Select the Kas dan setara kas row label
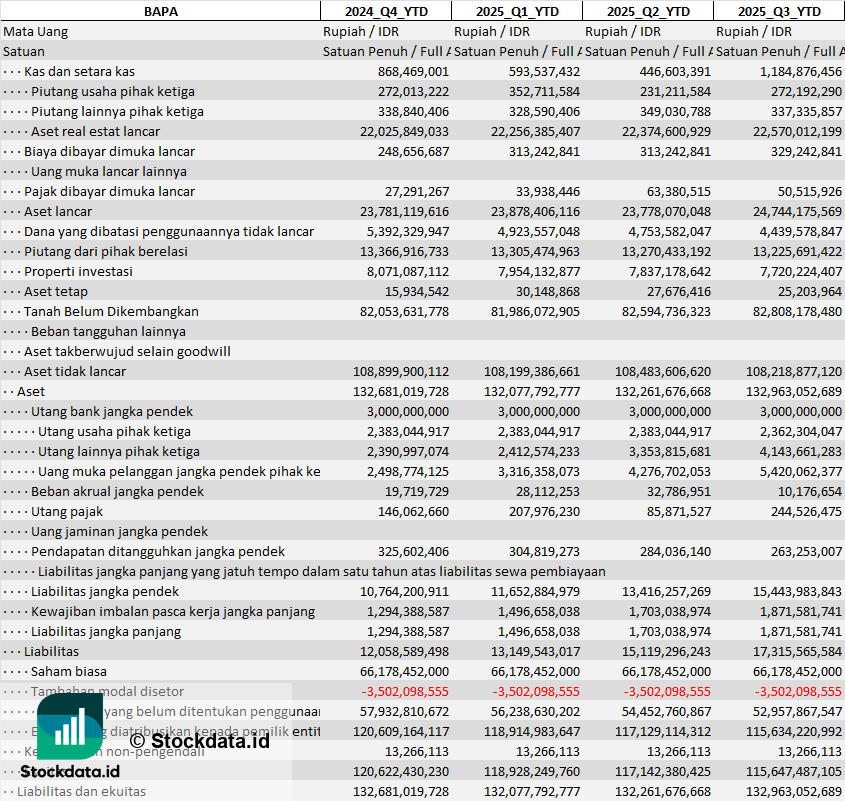The width and height of the screenshot is (845, 801). 79,71
